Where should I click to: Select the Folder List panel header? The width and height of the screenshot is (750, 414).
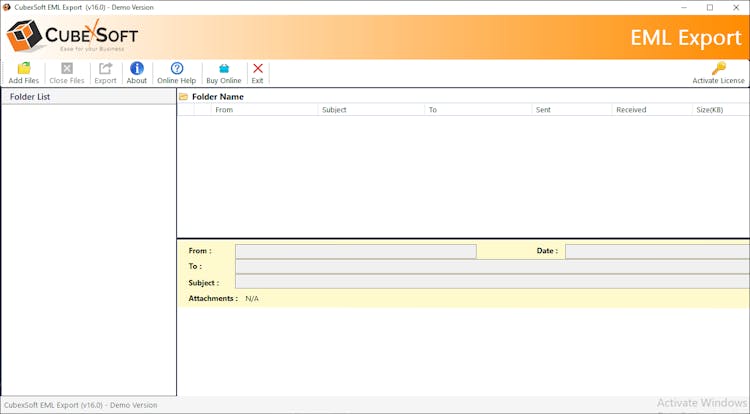coord(88,97)
